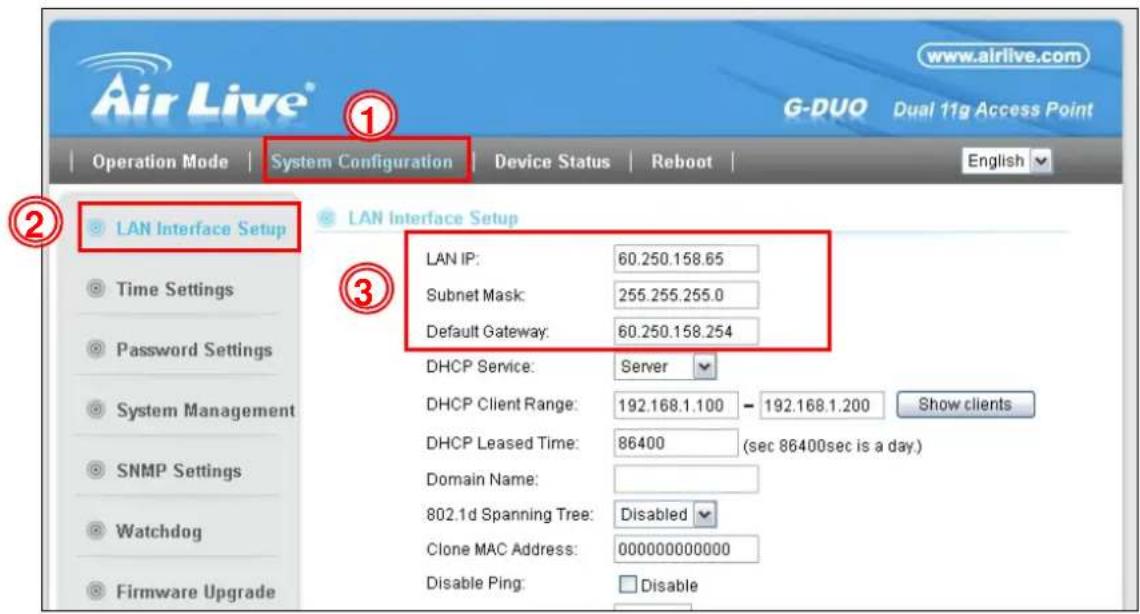
Task: Focus the empty Domain Name field
Action: (686, 479)
